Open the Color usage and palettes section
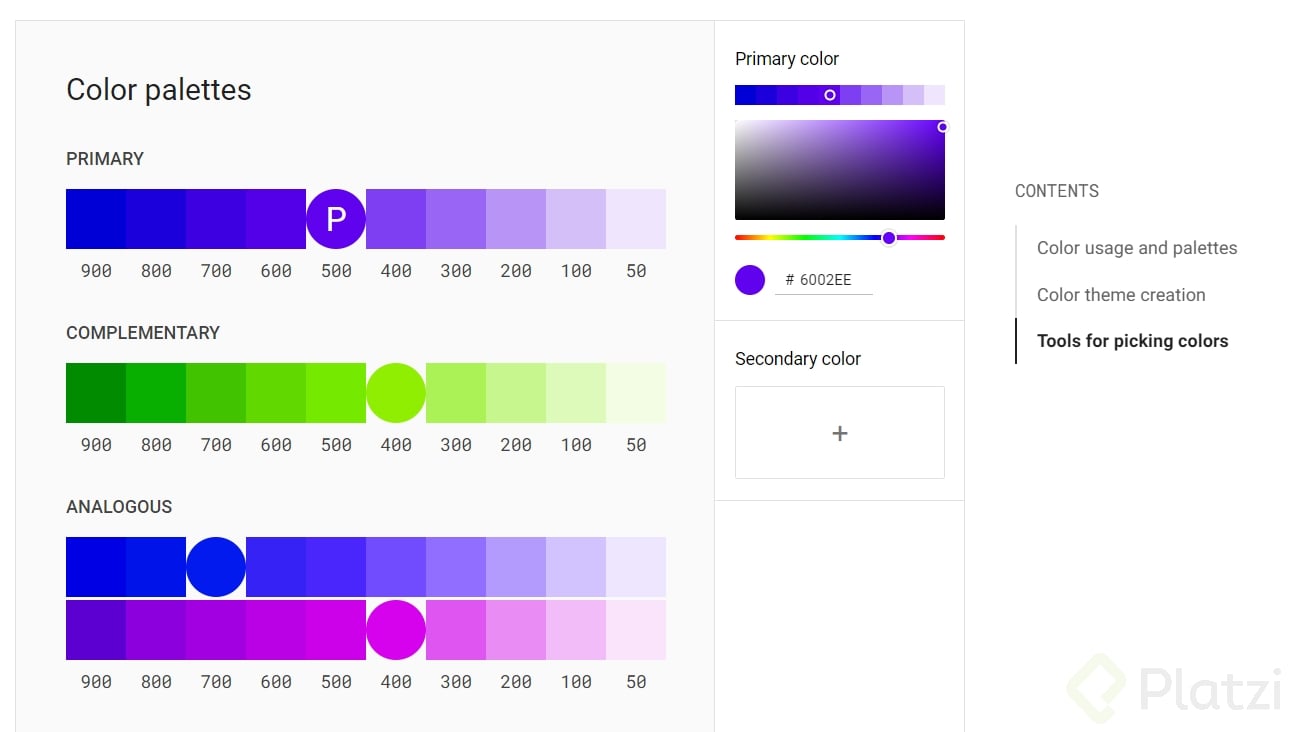 [1137, 248]
